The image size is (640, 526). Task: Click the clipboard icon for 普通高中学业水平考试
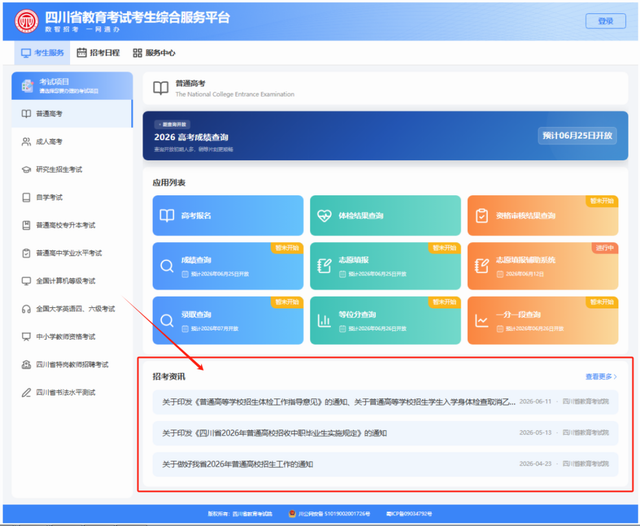click(26, 253)
